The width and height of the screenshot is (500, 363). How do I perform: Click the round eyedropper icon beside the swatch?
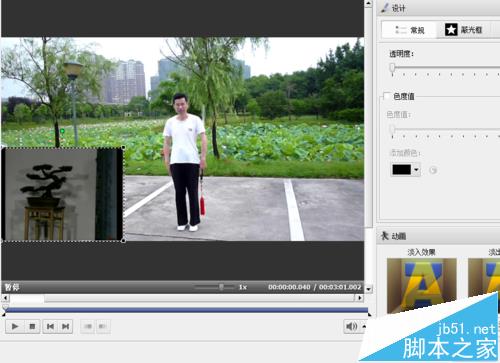click(433, 170)
